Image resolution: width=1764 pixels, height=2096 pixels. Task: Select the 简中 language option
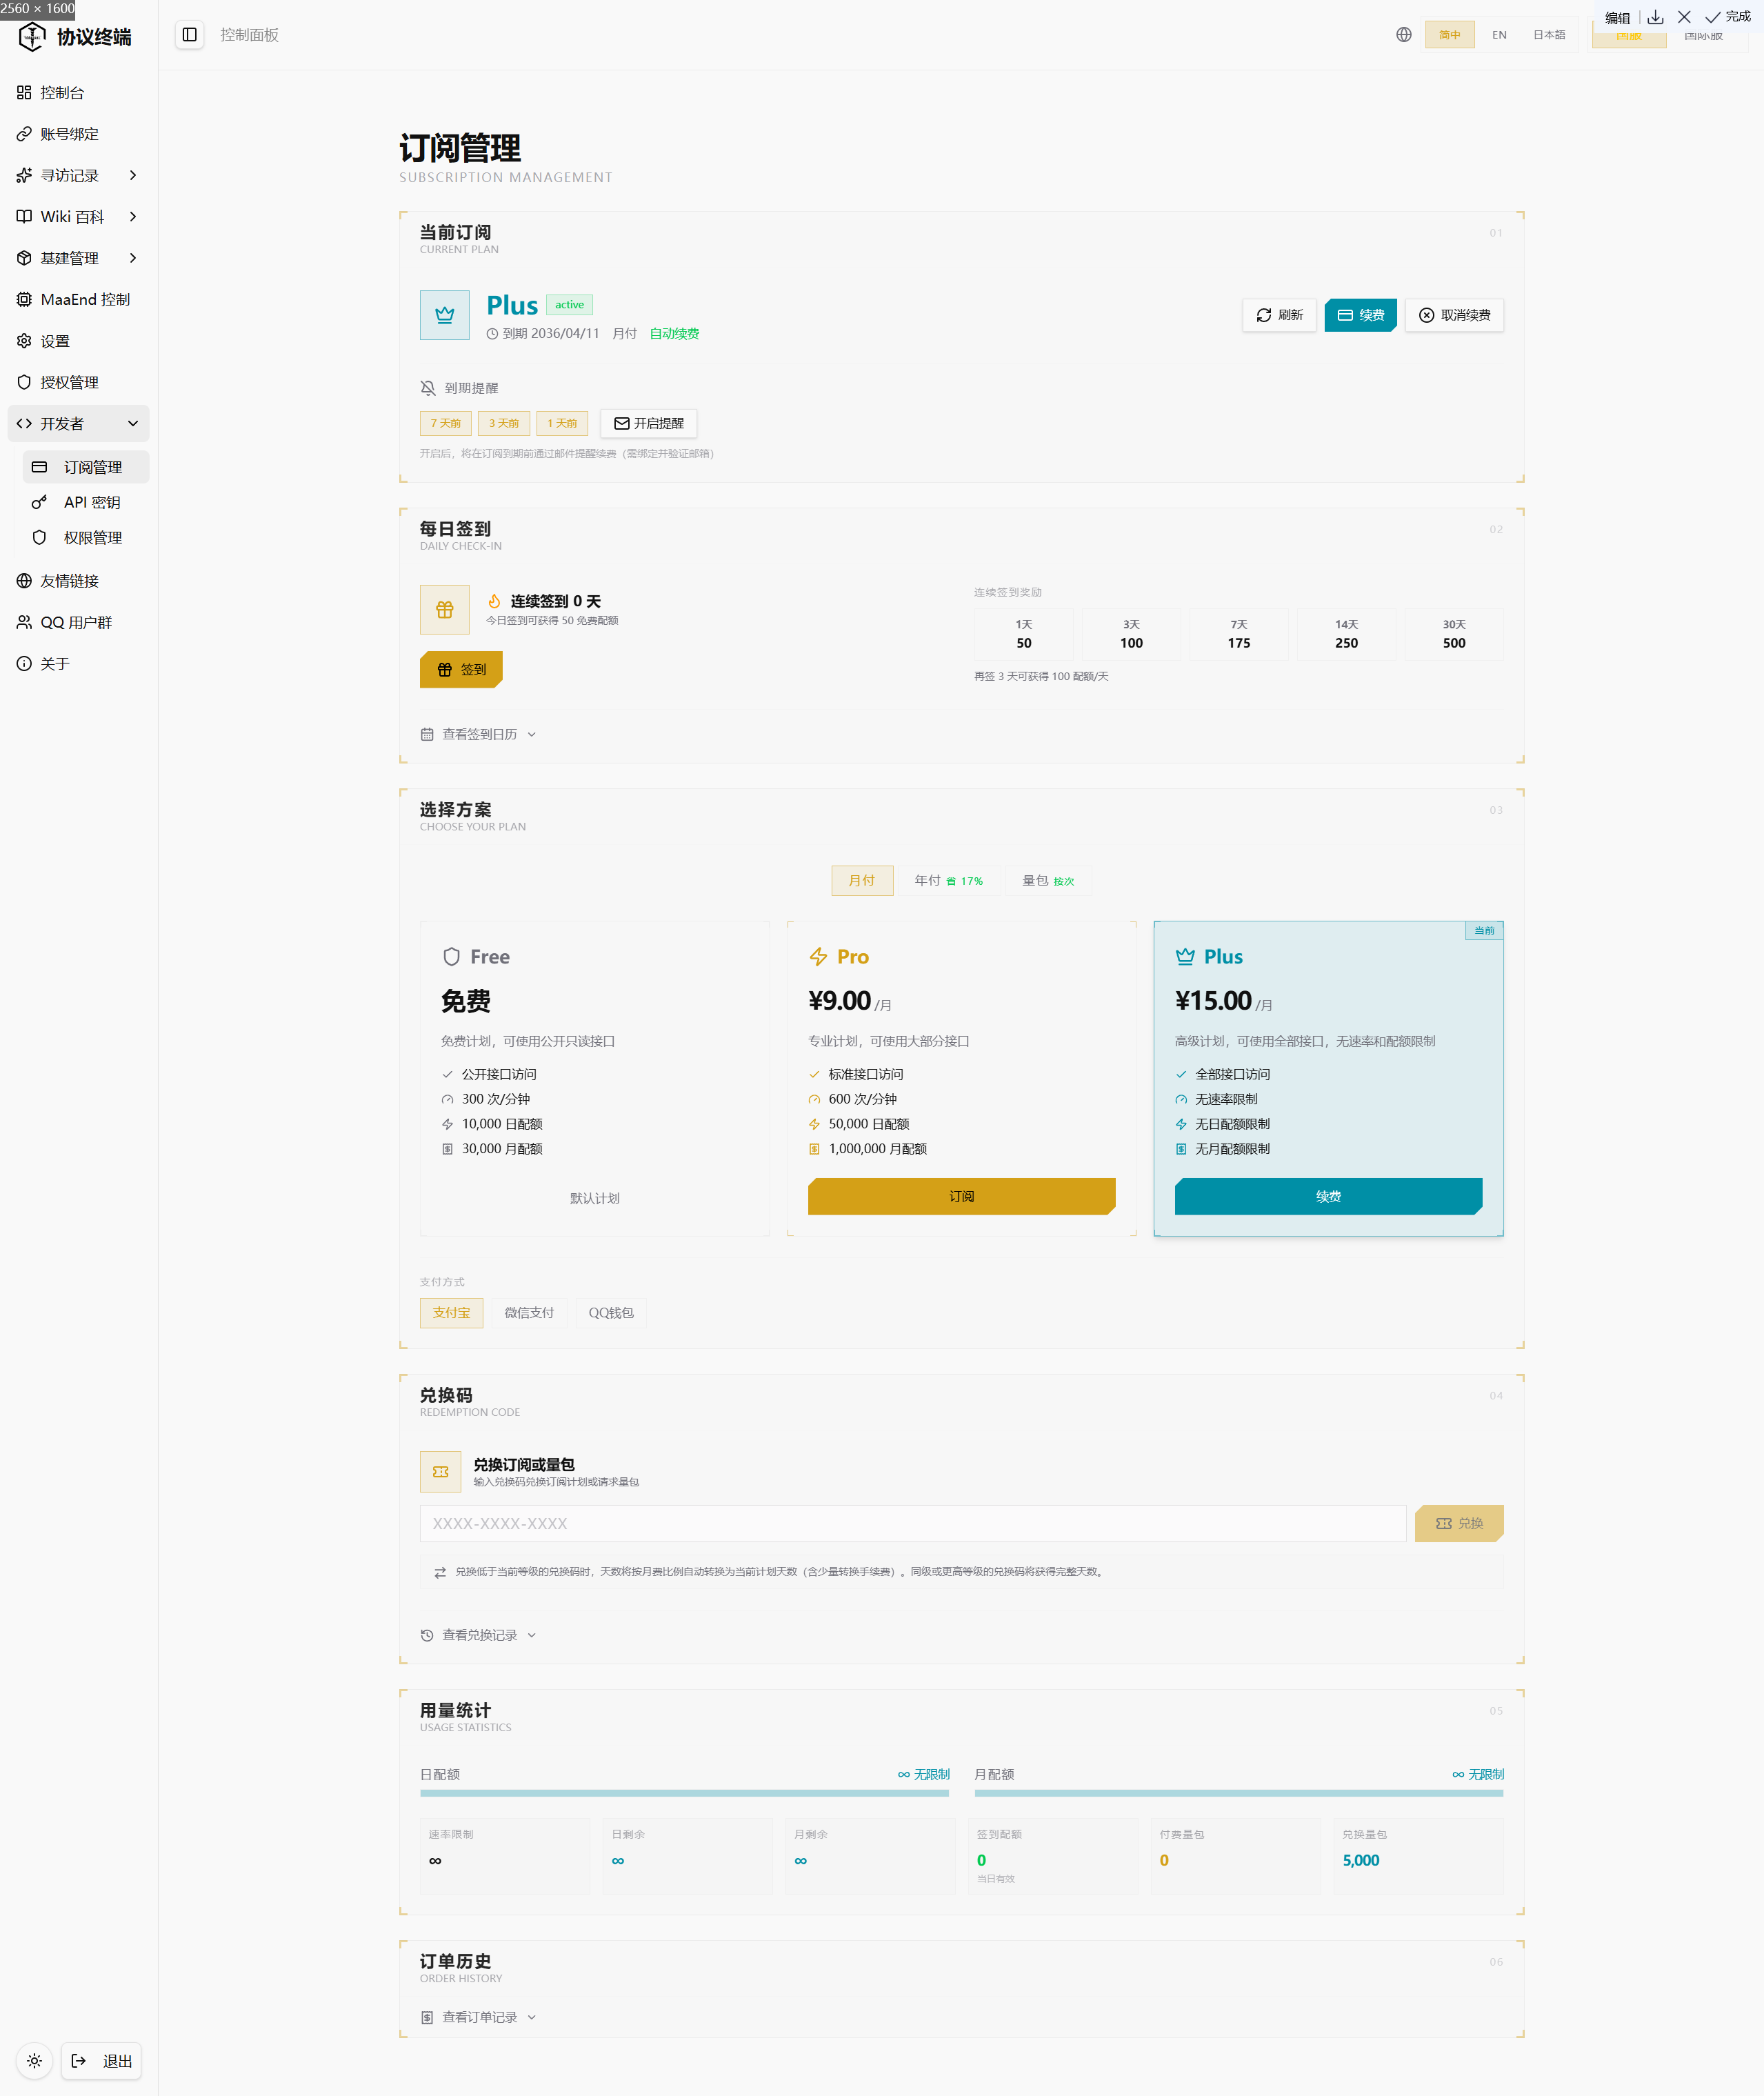(1449, 35)
